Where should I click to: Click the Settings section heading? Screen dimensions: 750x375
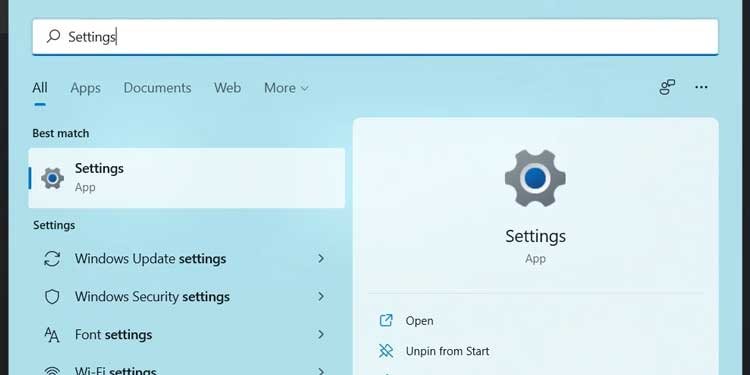(x=54, y=225)
